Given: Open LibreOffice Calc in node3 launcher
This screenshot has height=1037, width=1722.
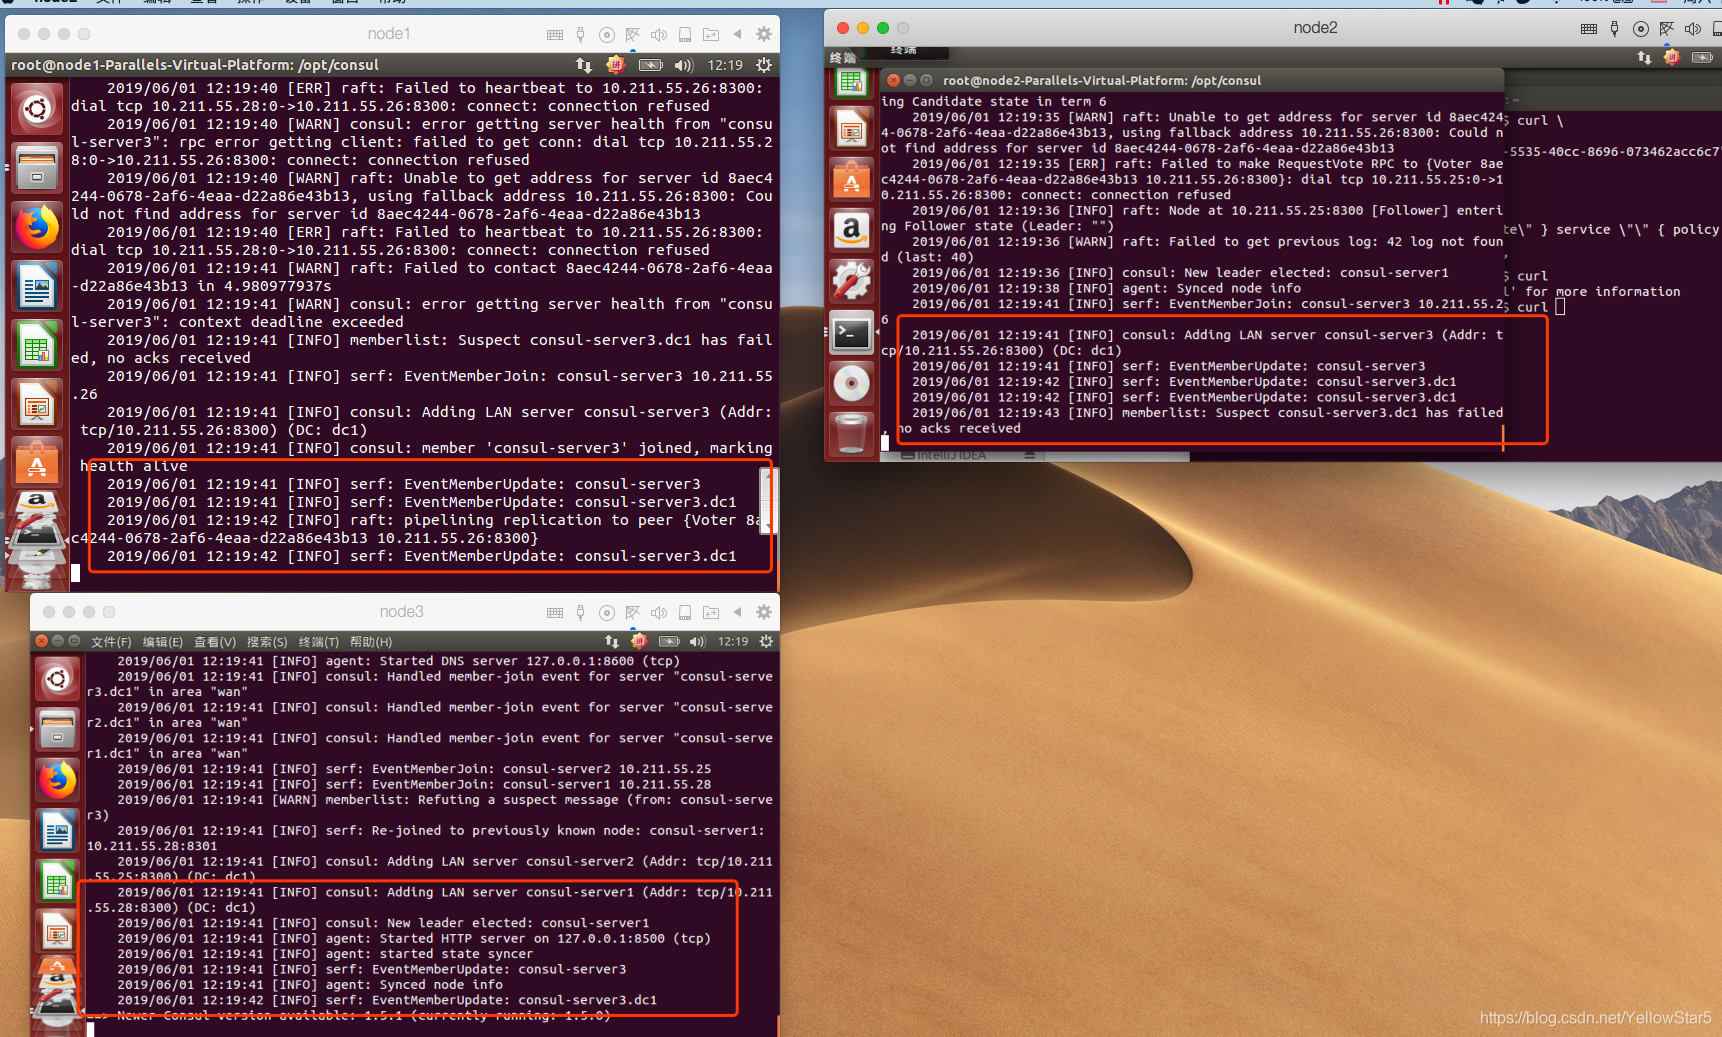Looking at the screenshot, I should tap(57, 883).
